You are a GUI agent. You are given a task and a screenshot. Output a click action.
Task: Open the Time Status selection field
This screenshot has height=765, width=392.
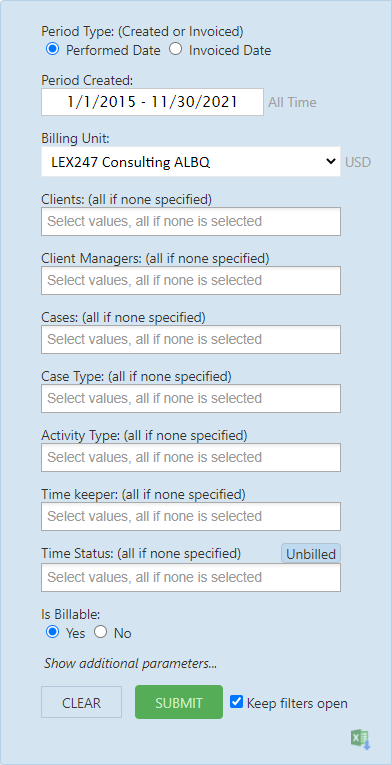tap(191, 578)
